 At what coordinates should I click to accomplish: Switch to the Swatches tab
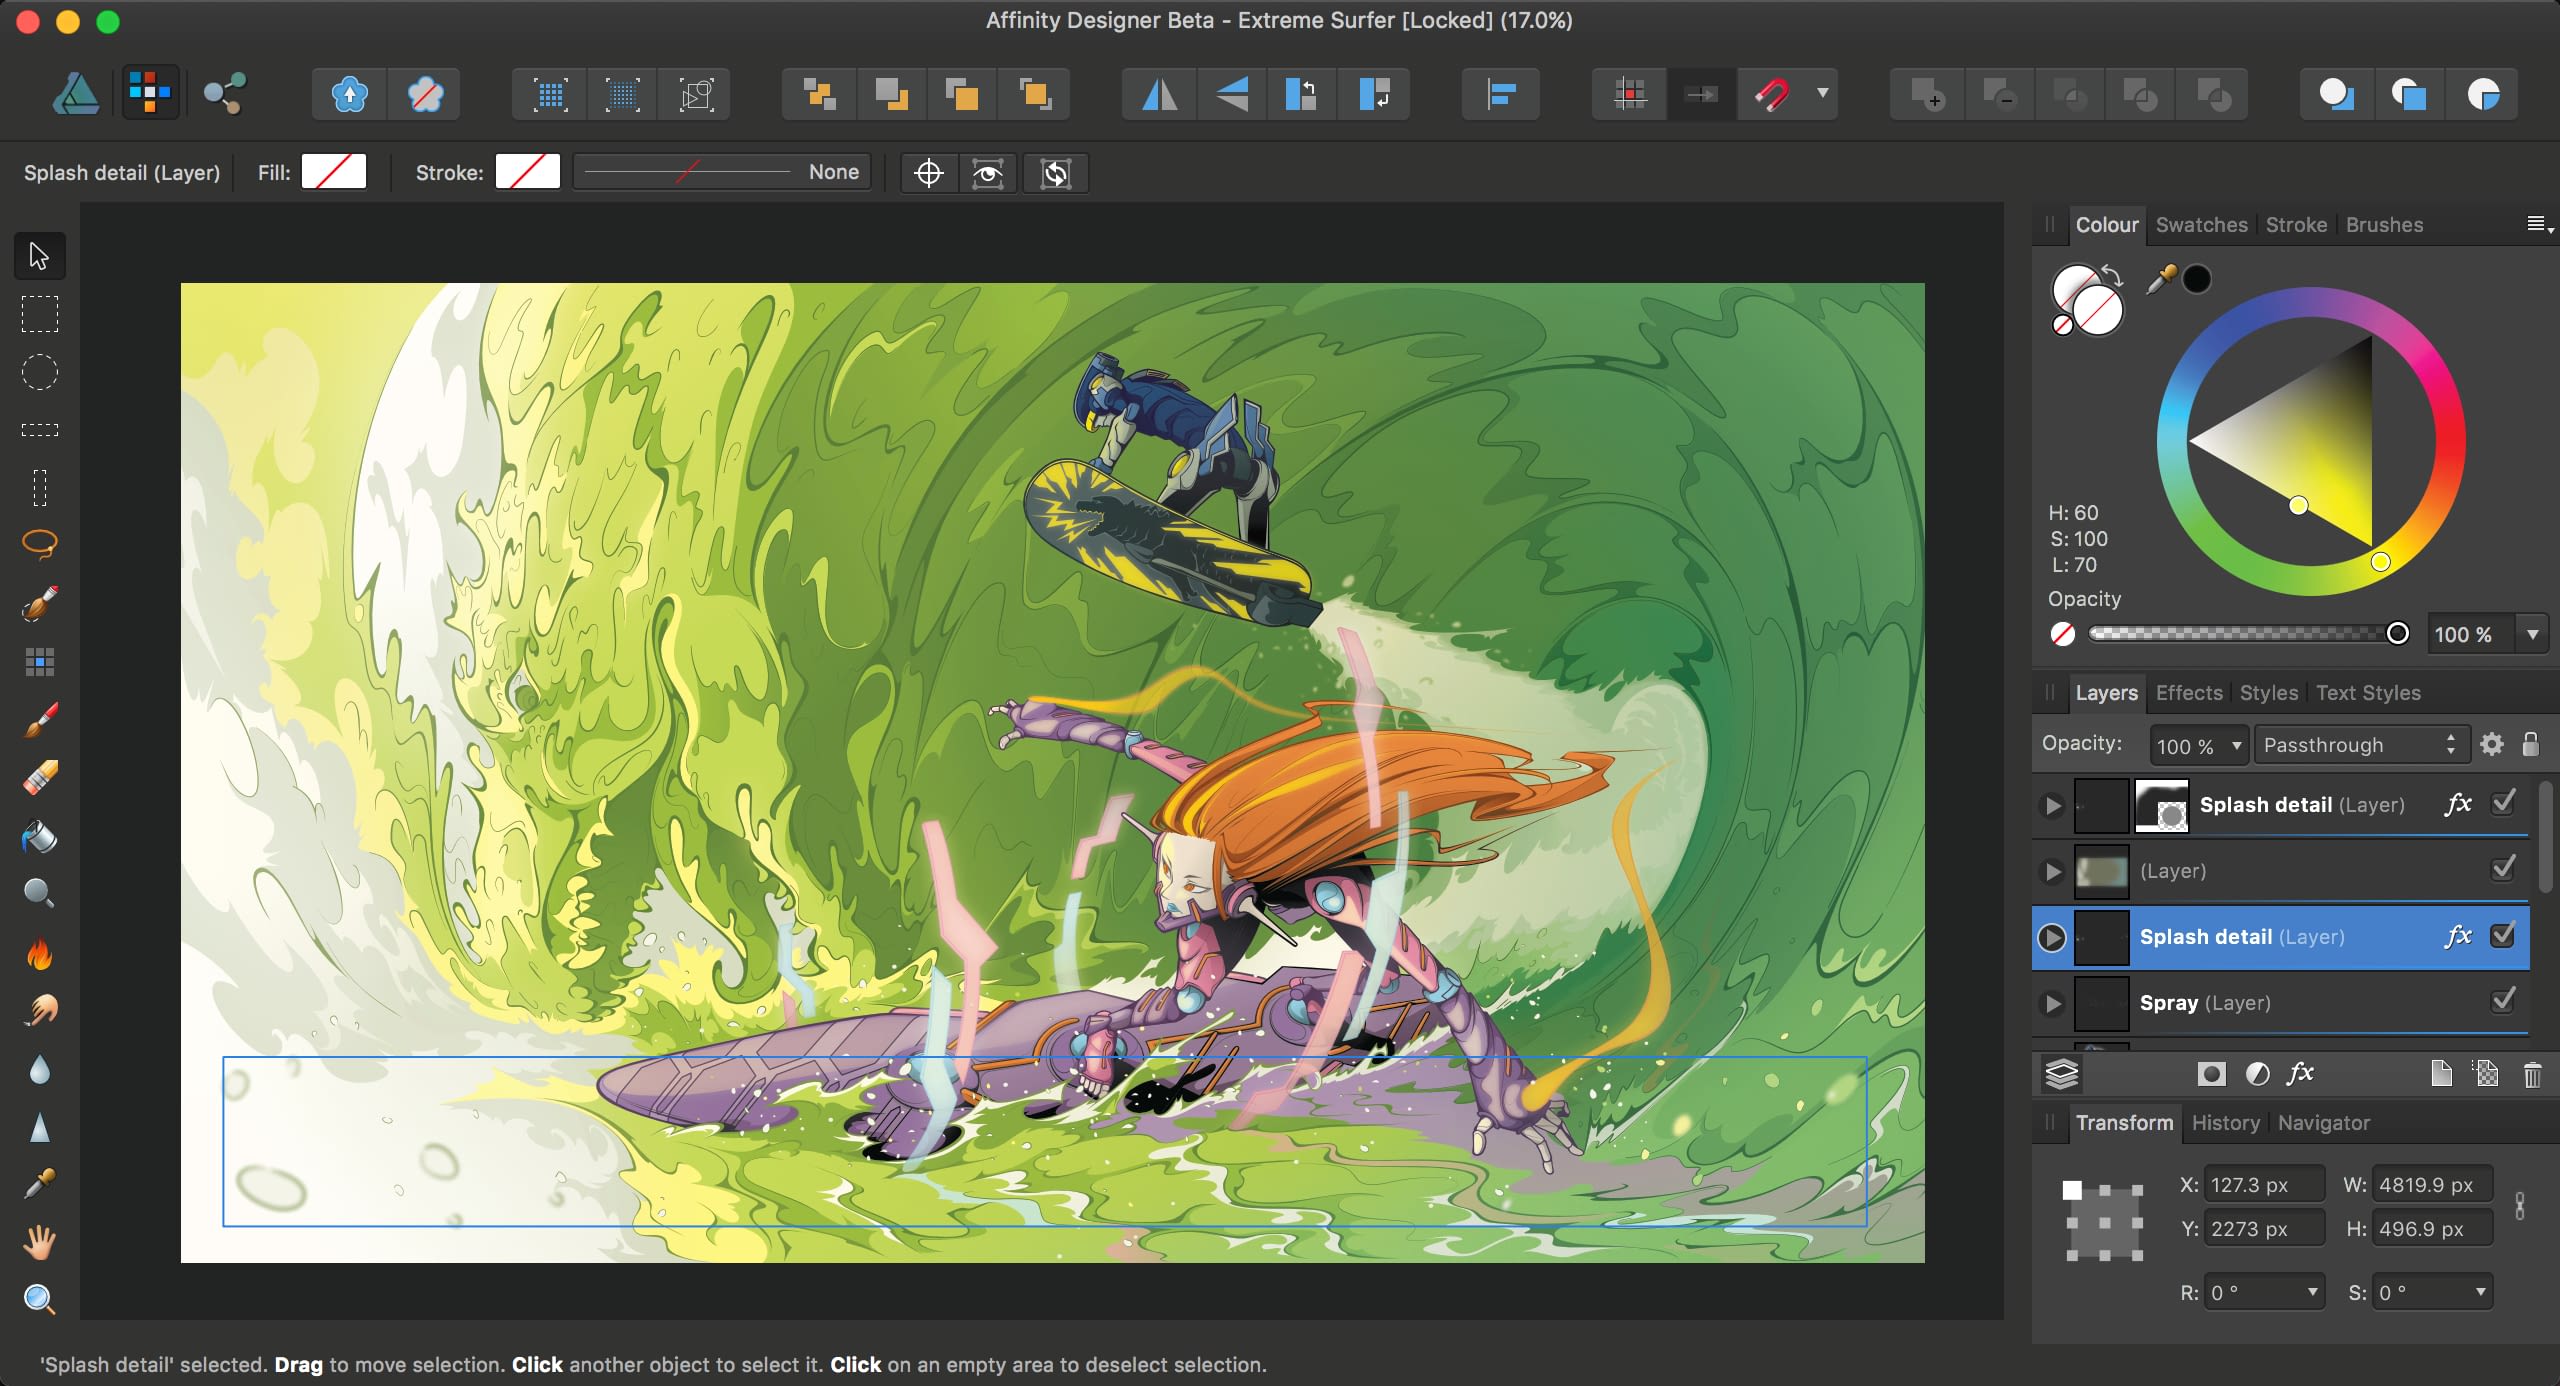[x=2201, y=225]
